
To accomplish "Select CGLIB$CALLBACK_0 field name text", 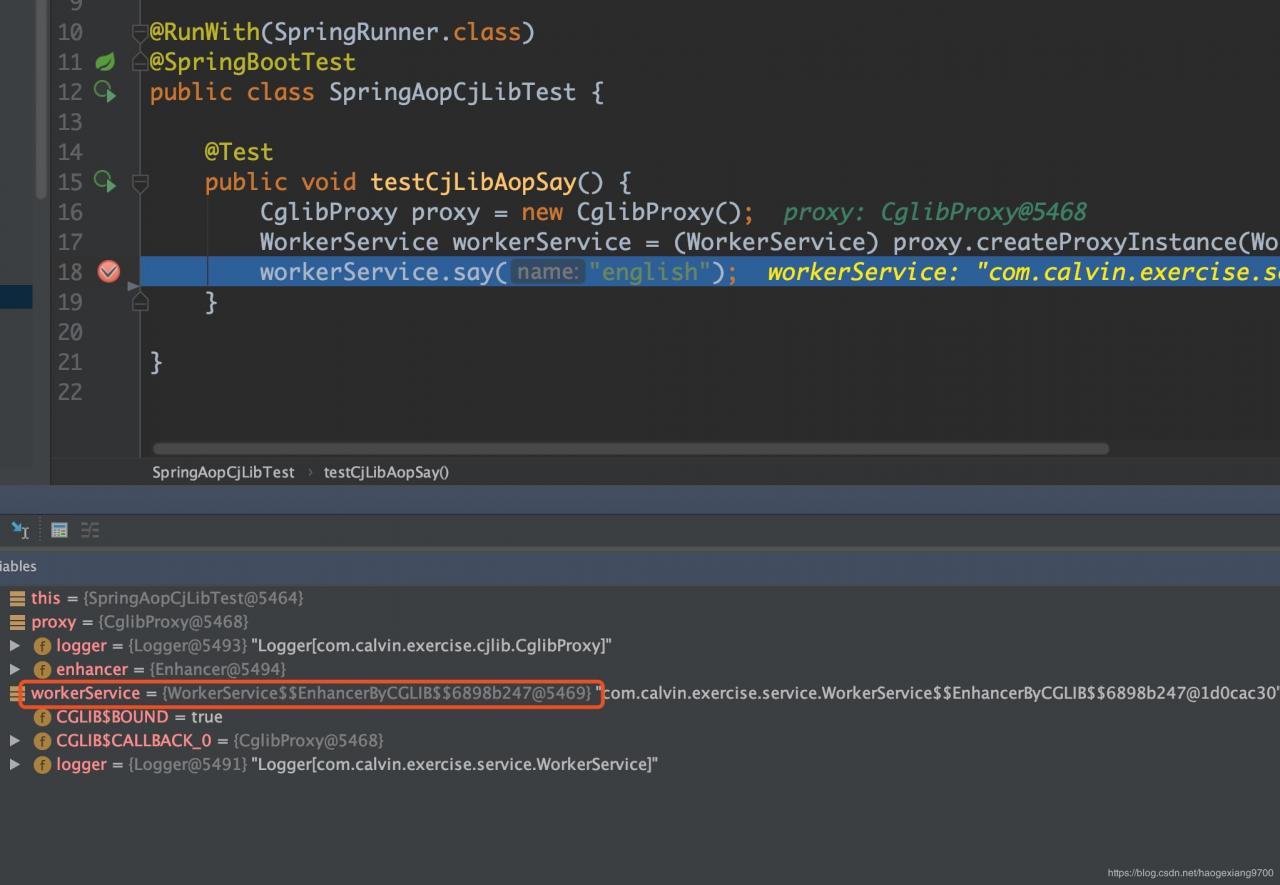I will (x=134, y=740).
